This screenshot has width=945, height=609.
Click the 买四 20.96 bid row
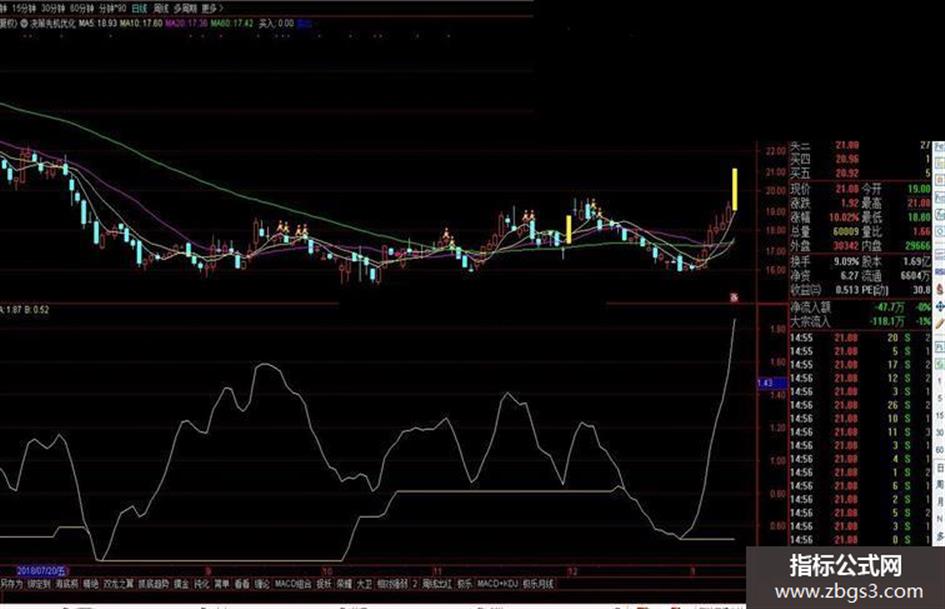(x=861, y=159)
